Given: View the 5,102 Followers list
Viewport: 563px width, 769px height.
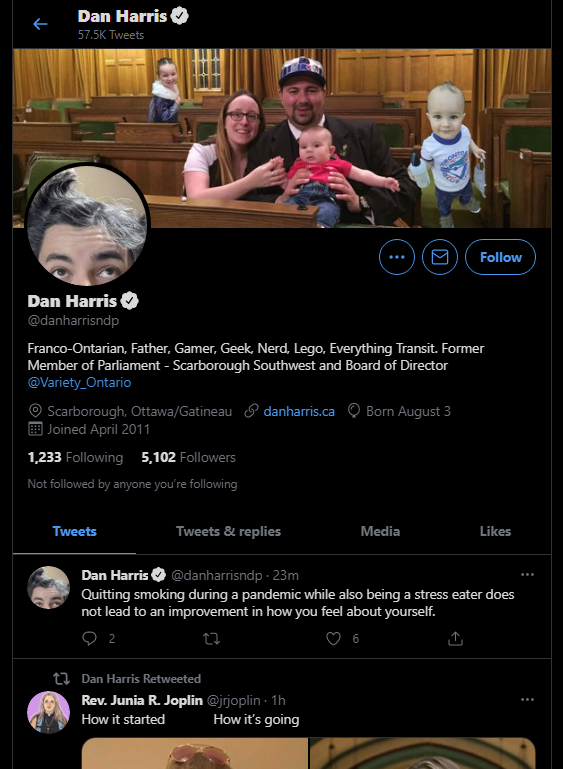Looking at the screenshot, I should (x=188, y=458).
